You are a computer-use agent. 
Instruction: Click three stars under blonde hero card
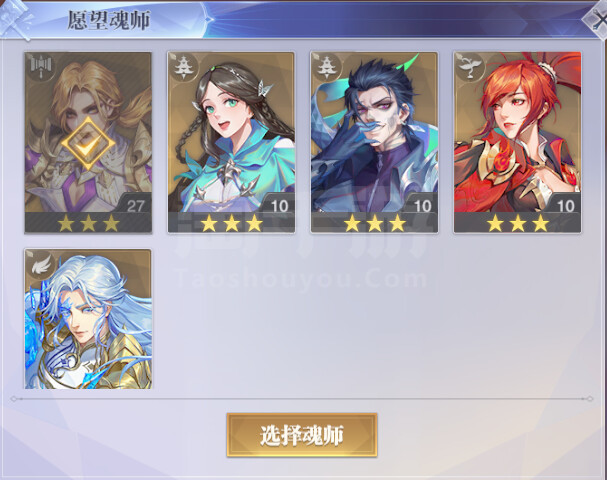(88, 223)
